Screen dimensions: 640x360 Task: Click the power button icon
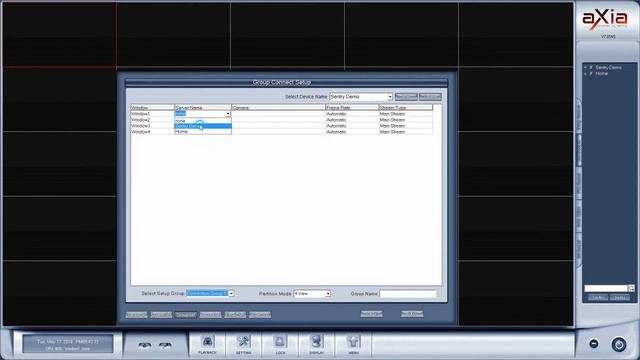click(x=619, y=344)
